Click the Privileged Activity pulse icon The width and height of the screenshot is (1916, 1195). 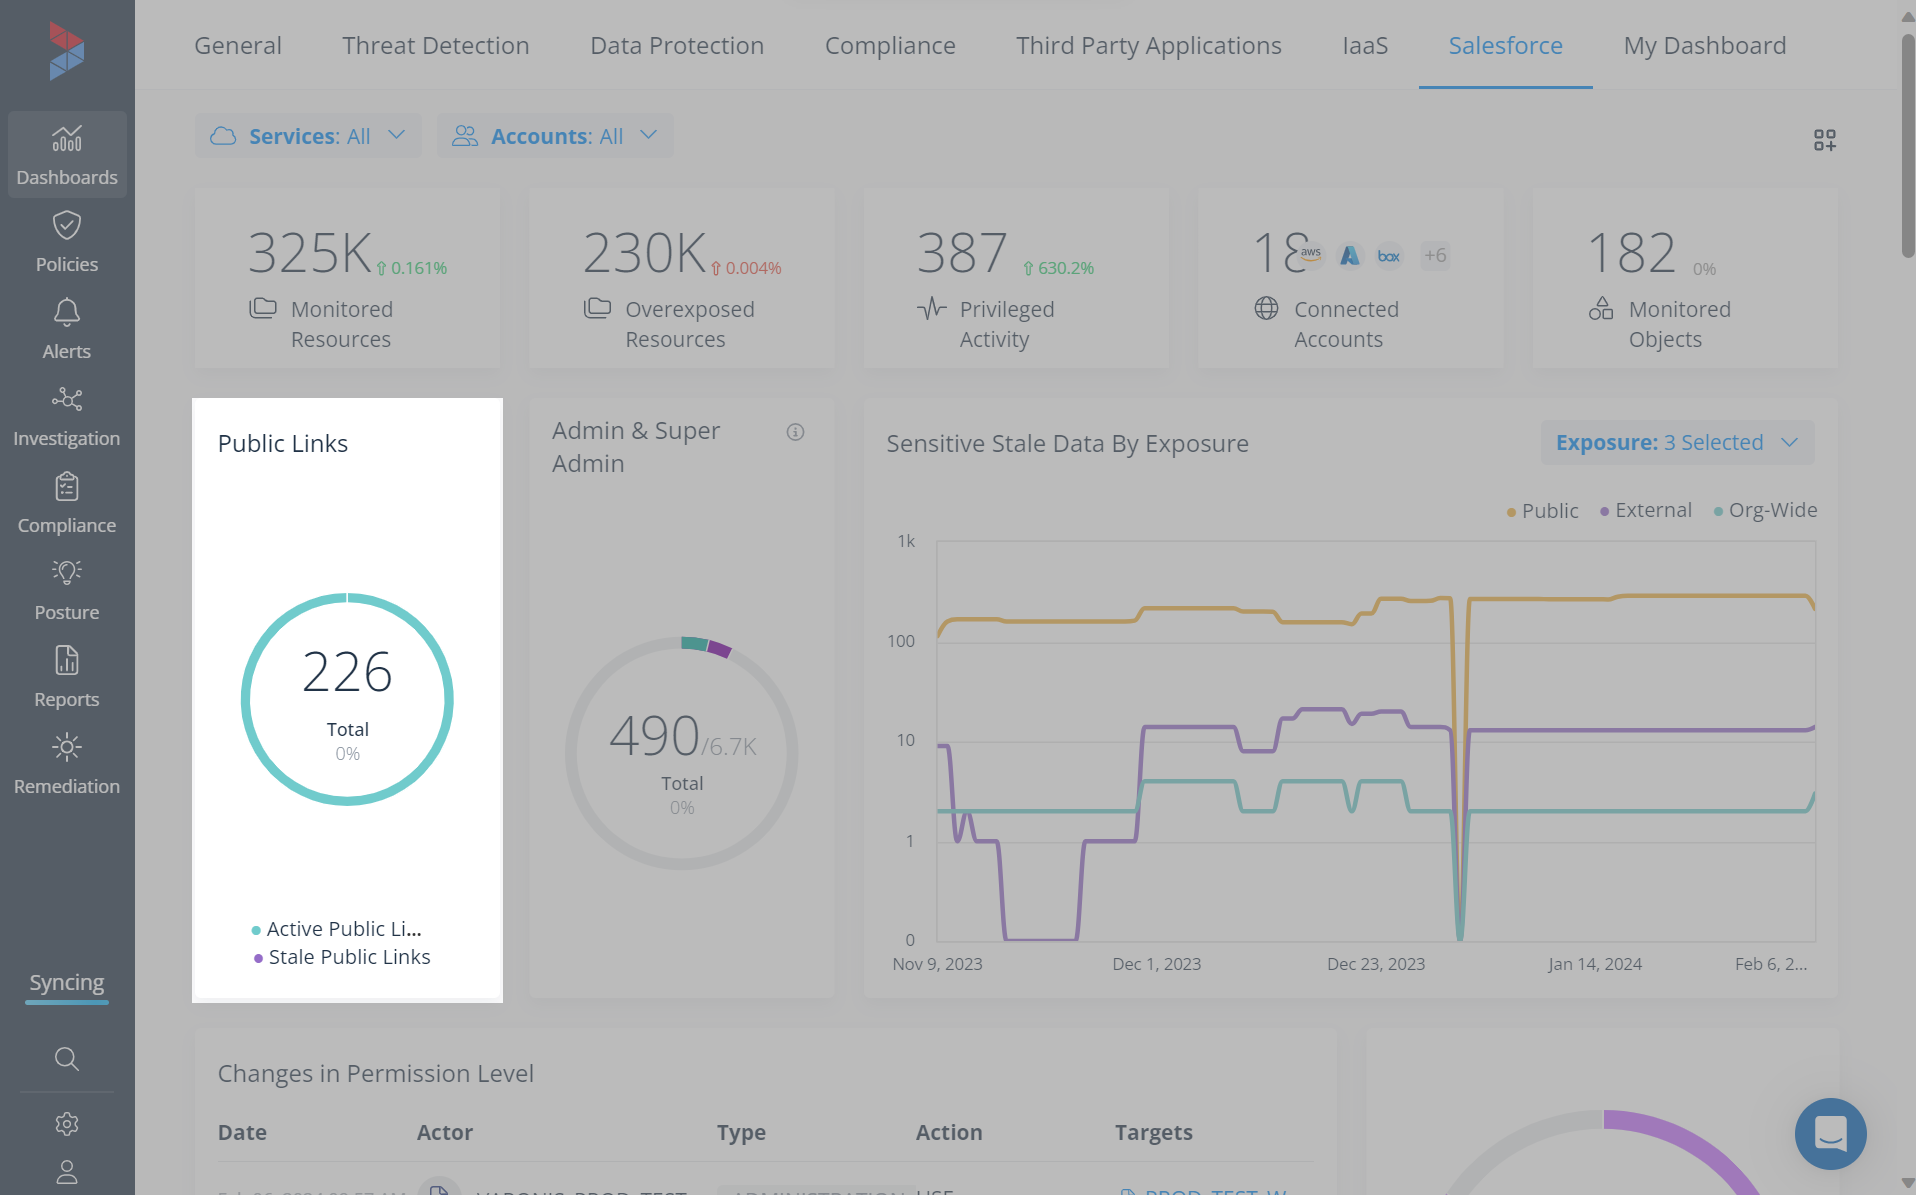point(932,308)
